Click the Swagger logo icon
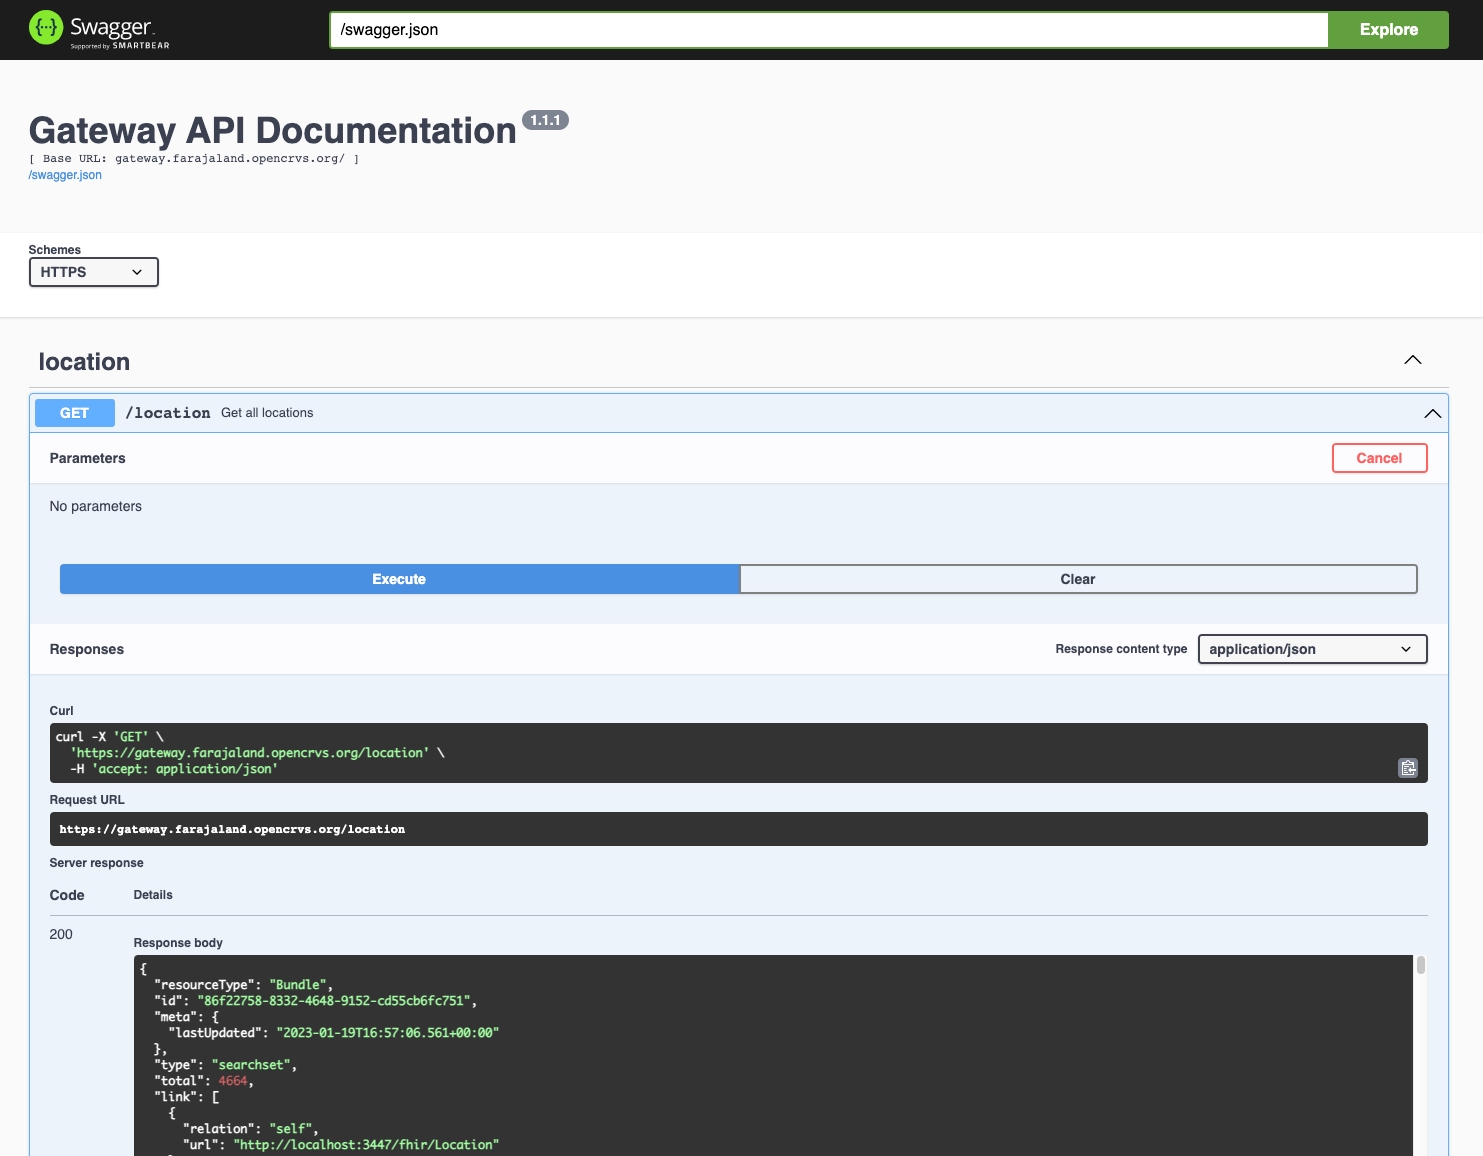The height and width of the screenshot is (1156, 1483). click(x=46, y=28)
